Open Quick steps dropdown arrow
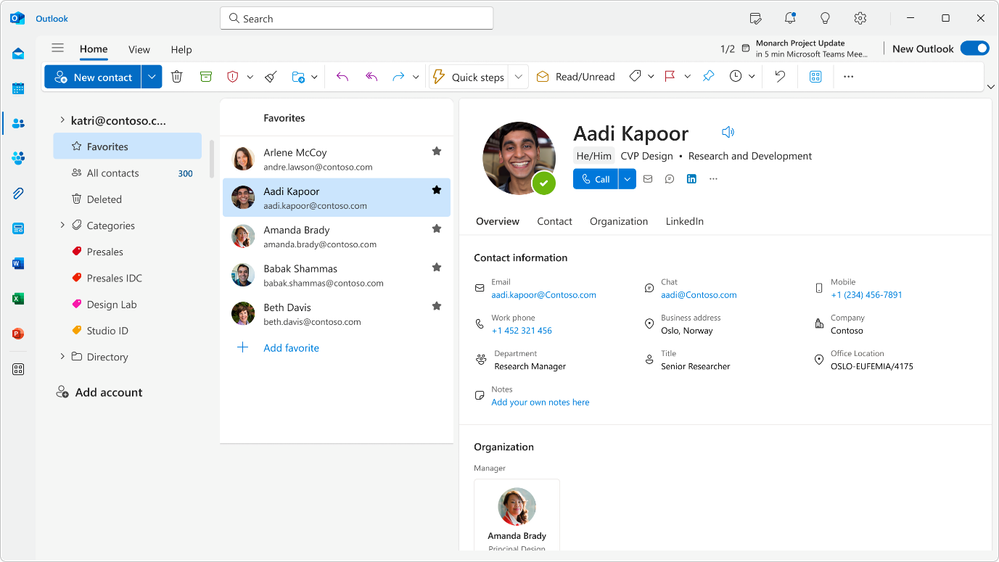 click(519, 77)
